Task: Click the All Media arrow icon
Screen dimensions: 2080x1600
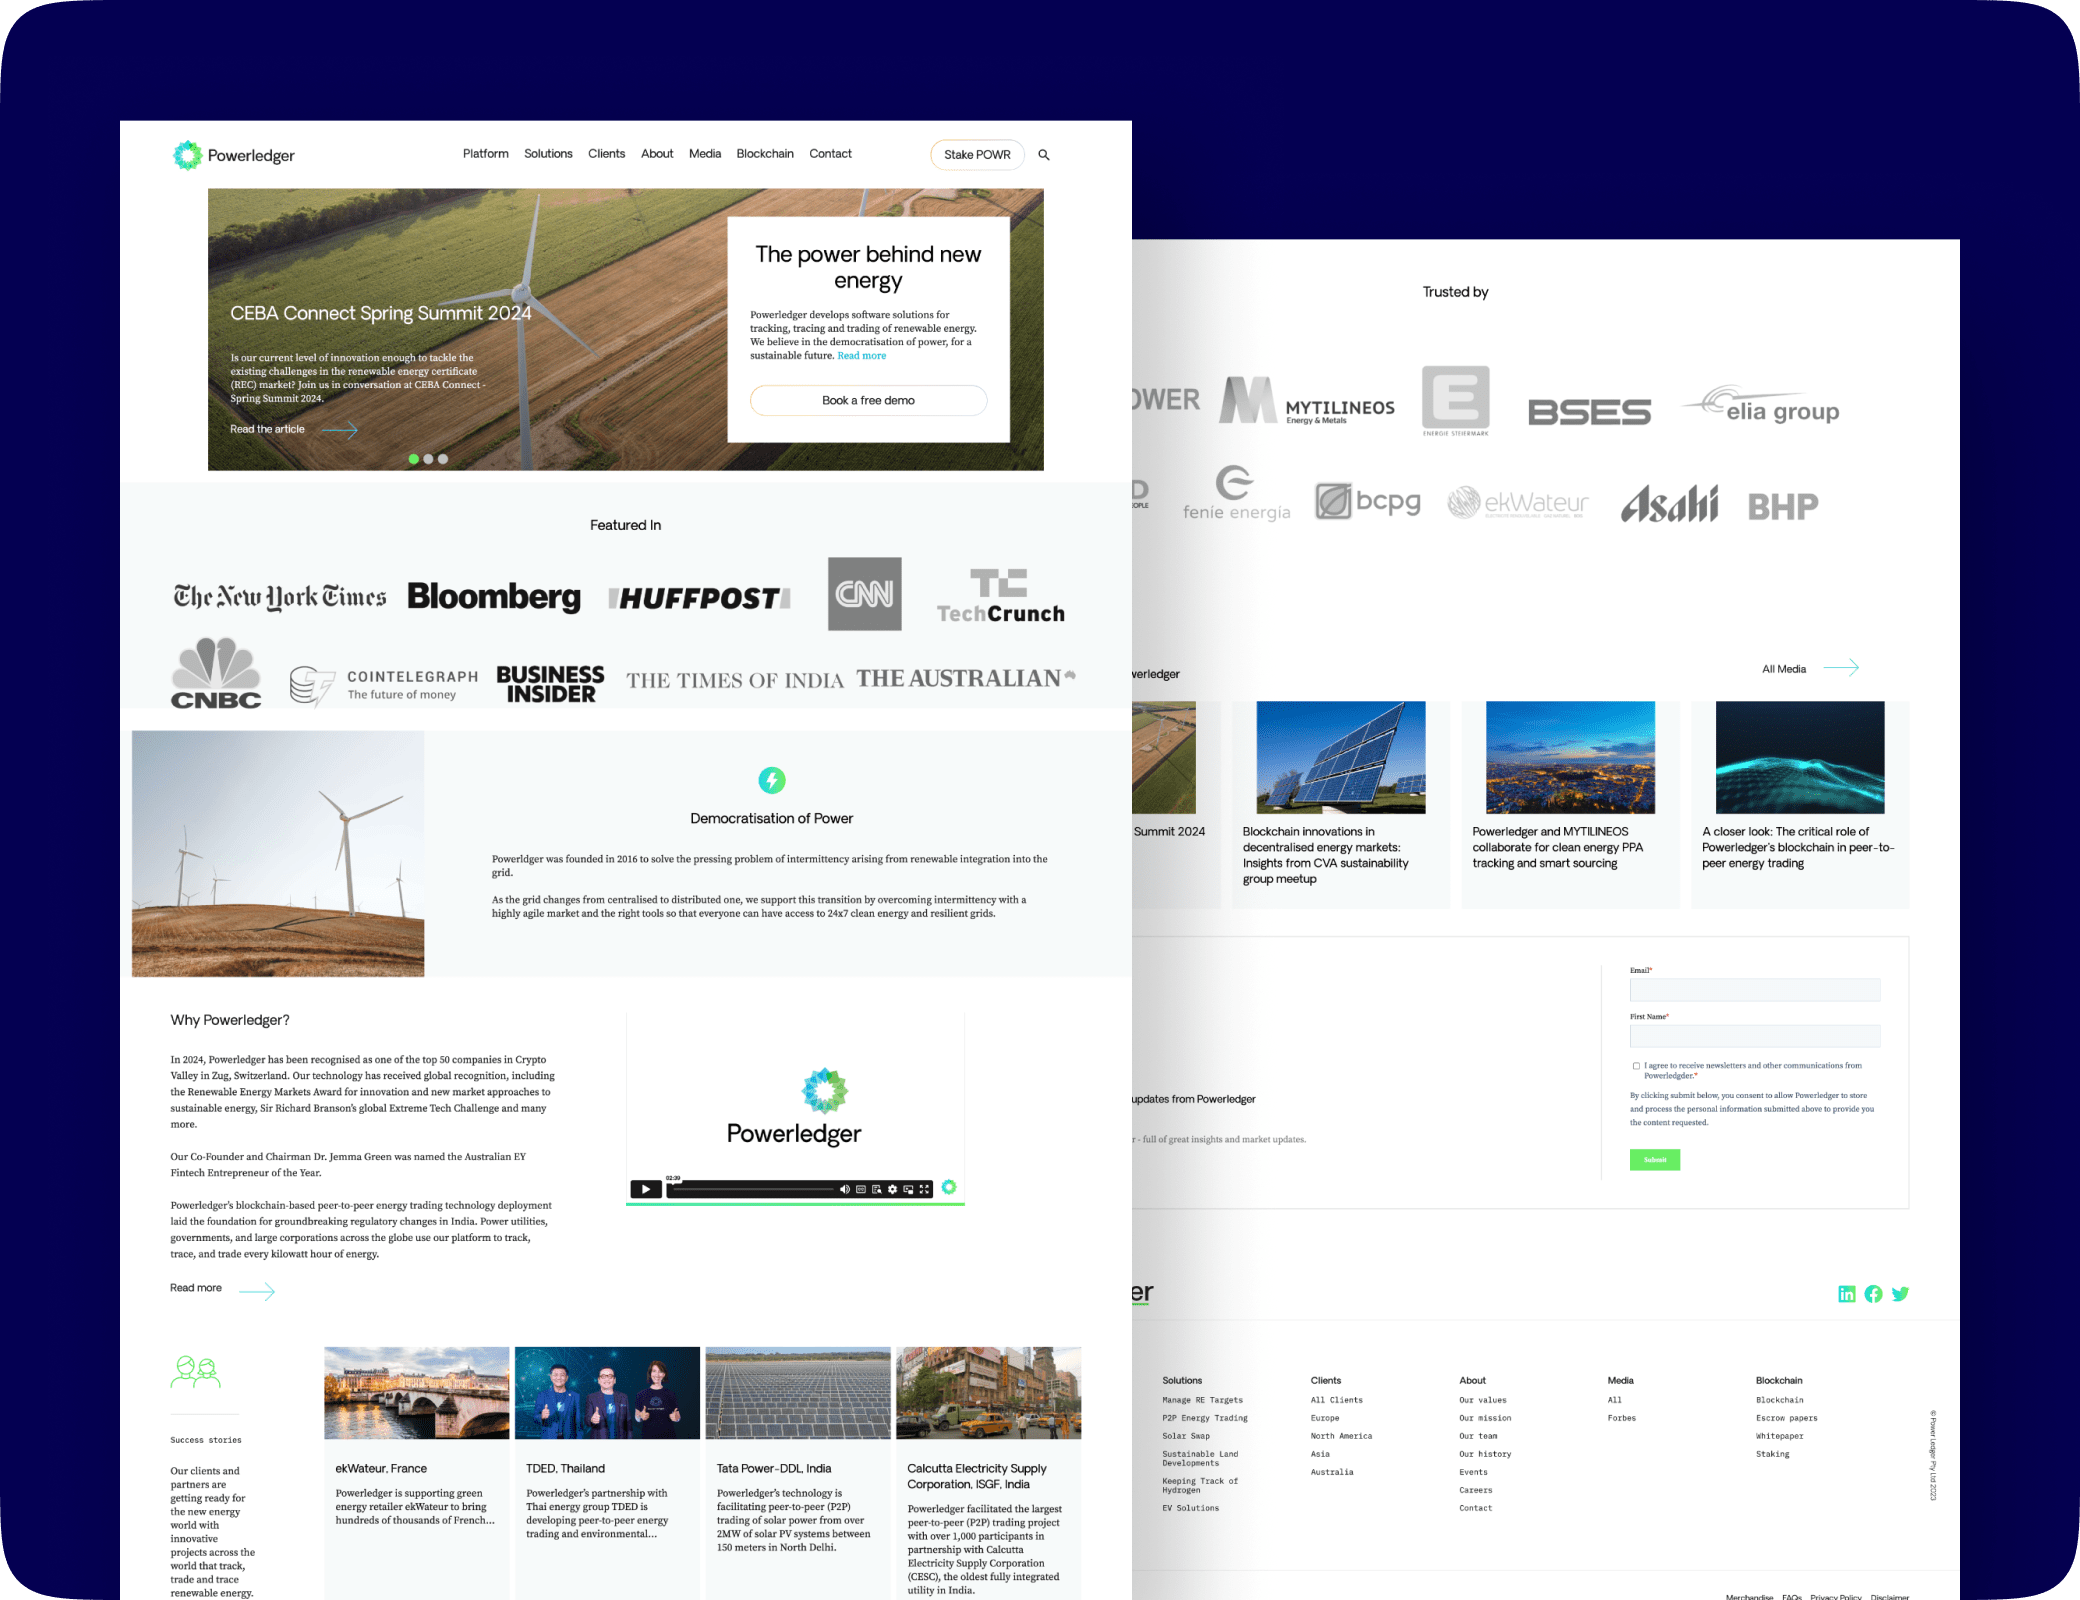Action: point(1841,668)
